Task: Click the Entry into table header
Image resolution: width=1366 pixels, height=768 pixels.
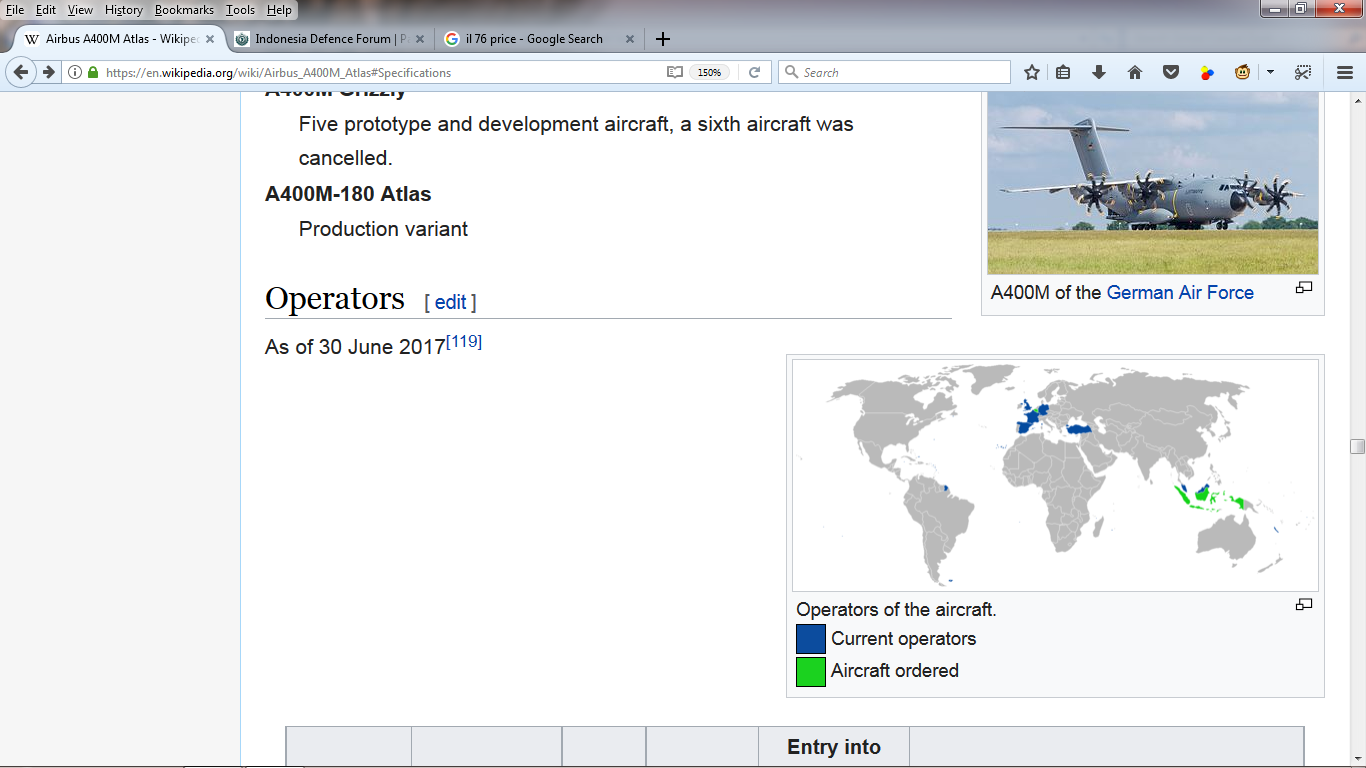Action: (834, 747)
